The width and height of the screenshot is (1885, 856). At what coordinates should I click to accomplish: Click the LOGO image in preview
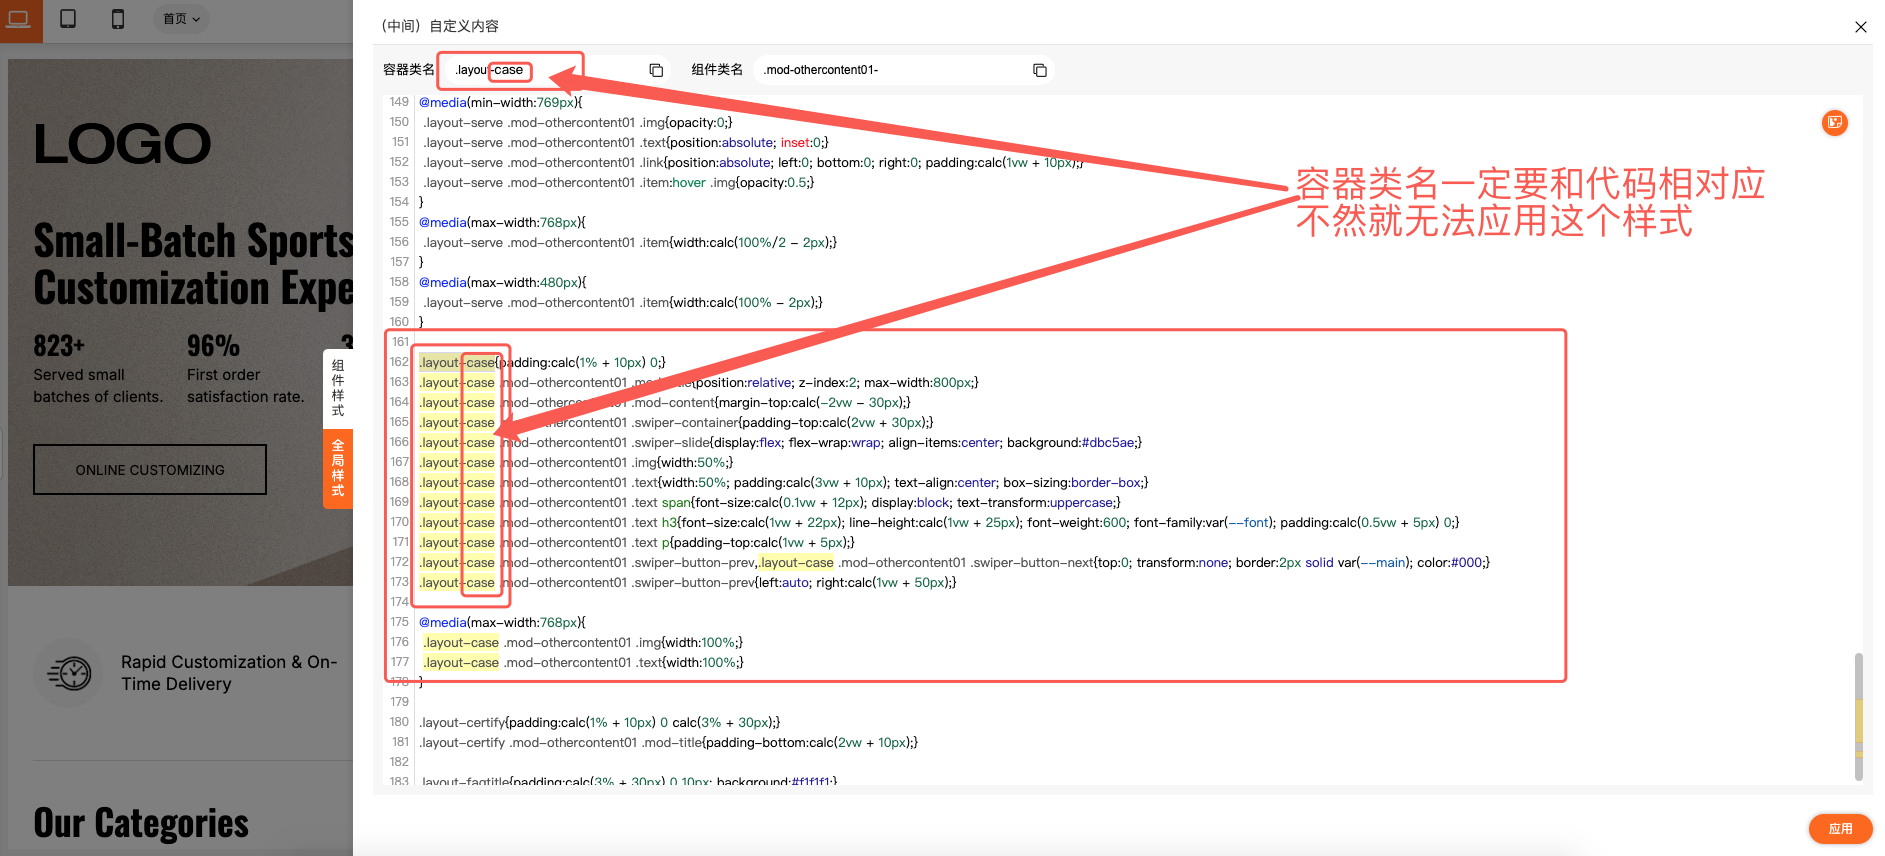tap(122, 144)
